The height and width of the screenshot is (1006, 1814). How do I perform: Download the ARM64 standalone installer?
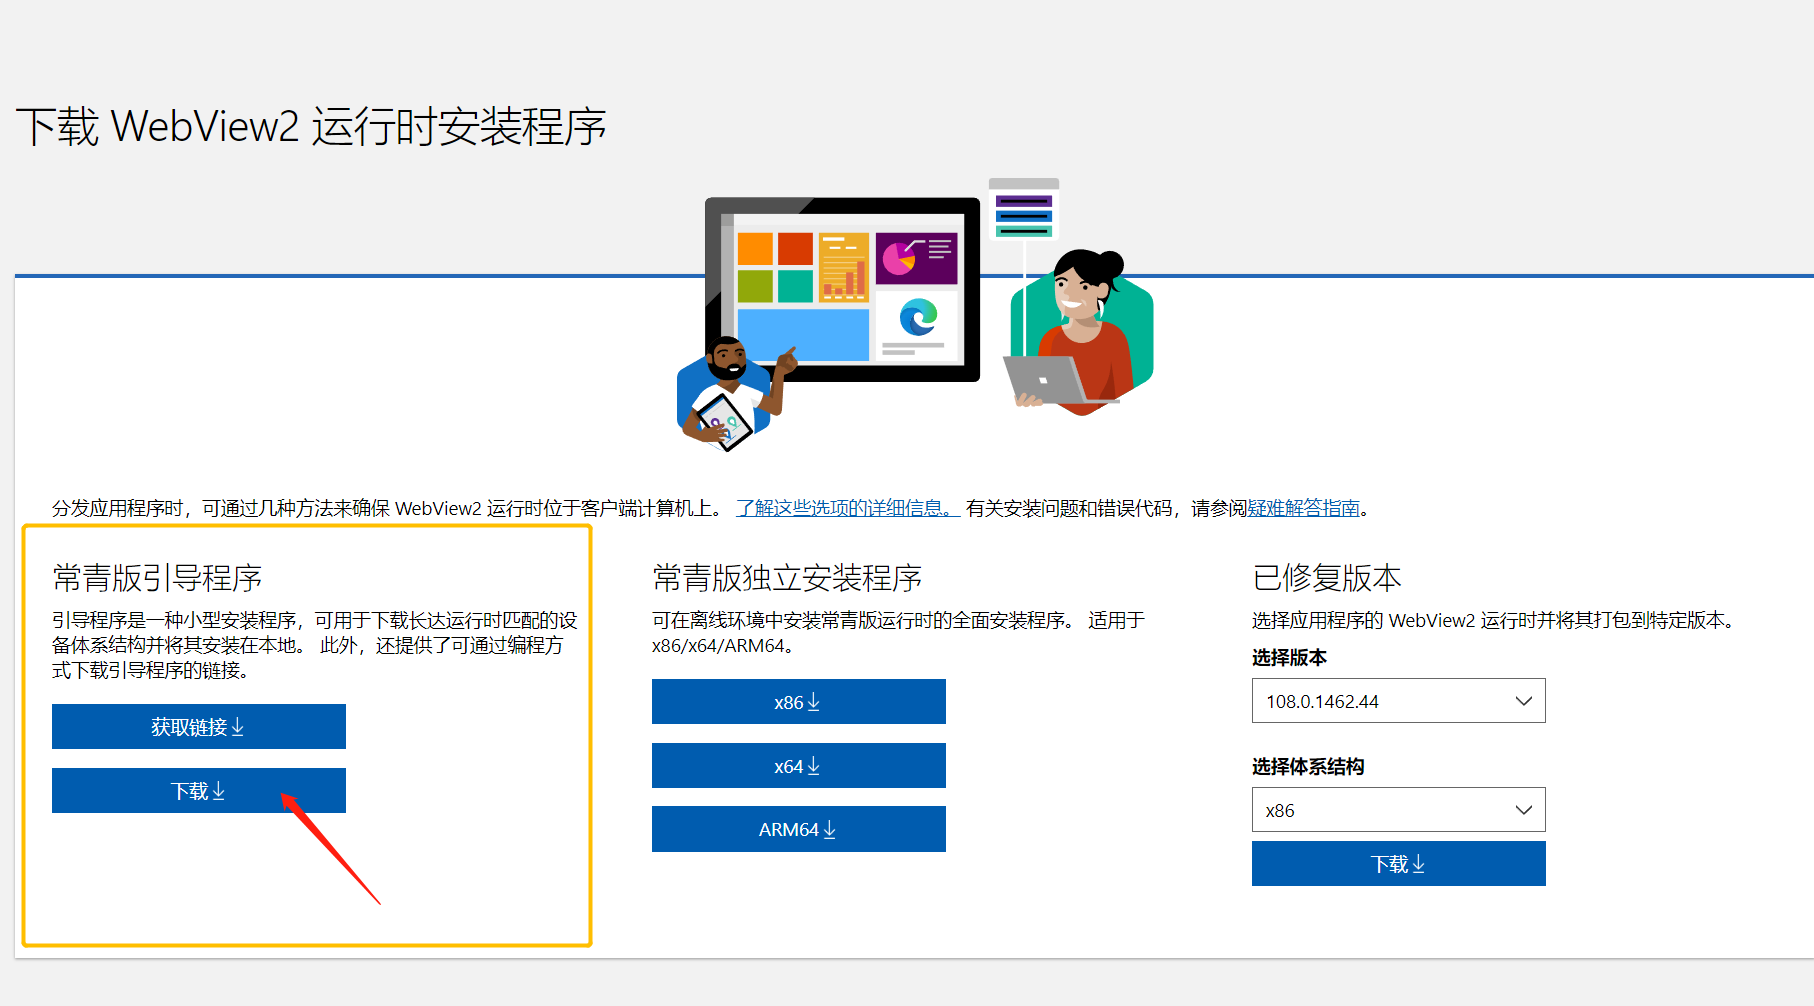pyautogui.click(x=799, y=829)
